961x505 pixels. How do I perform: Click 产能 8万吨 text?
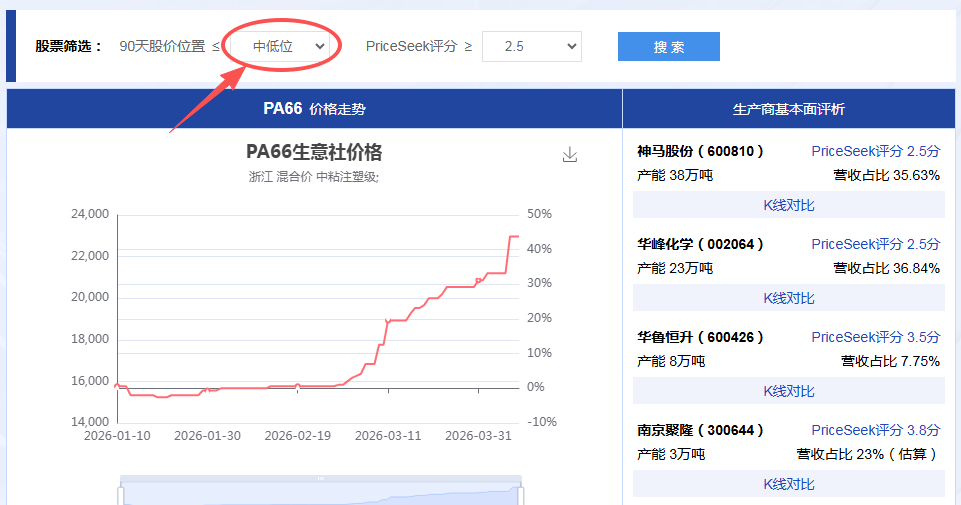671,362
